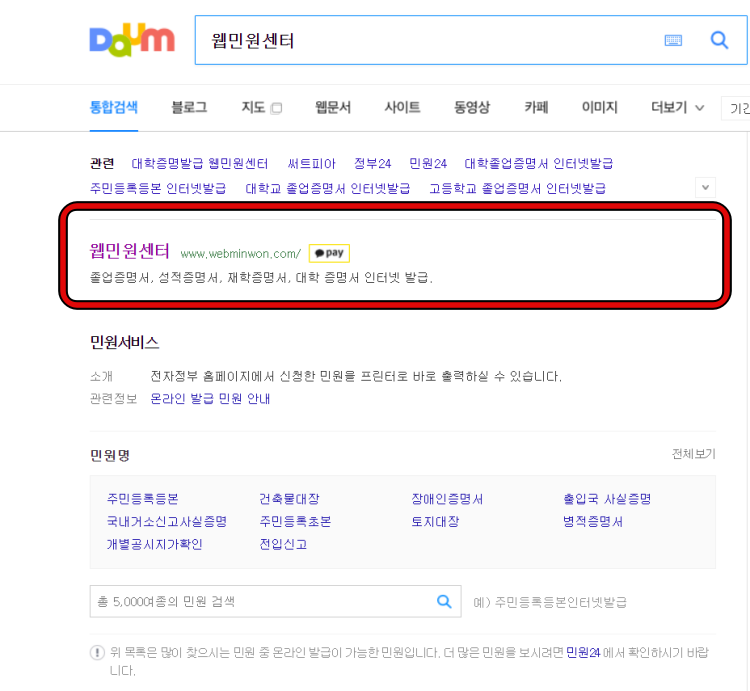
Task: Click the info exclamation icon near notice text
Action: click(97, 652)
